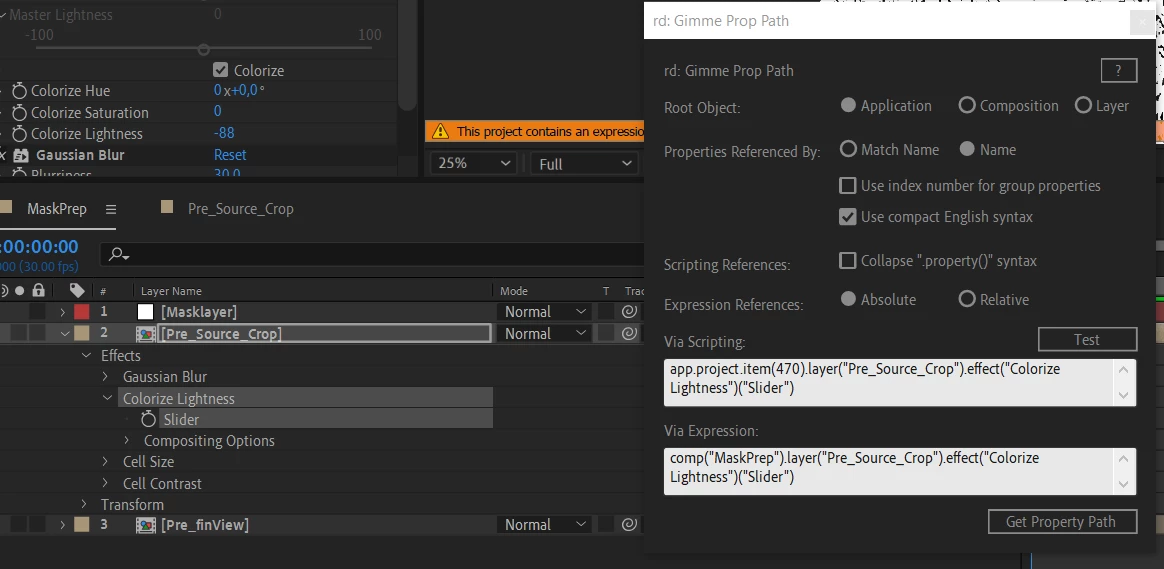Click the warning icon in expression banner
Viewport: 1164px width, 569px height.
click(440, 131)
